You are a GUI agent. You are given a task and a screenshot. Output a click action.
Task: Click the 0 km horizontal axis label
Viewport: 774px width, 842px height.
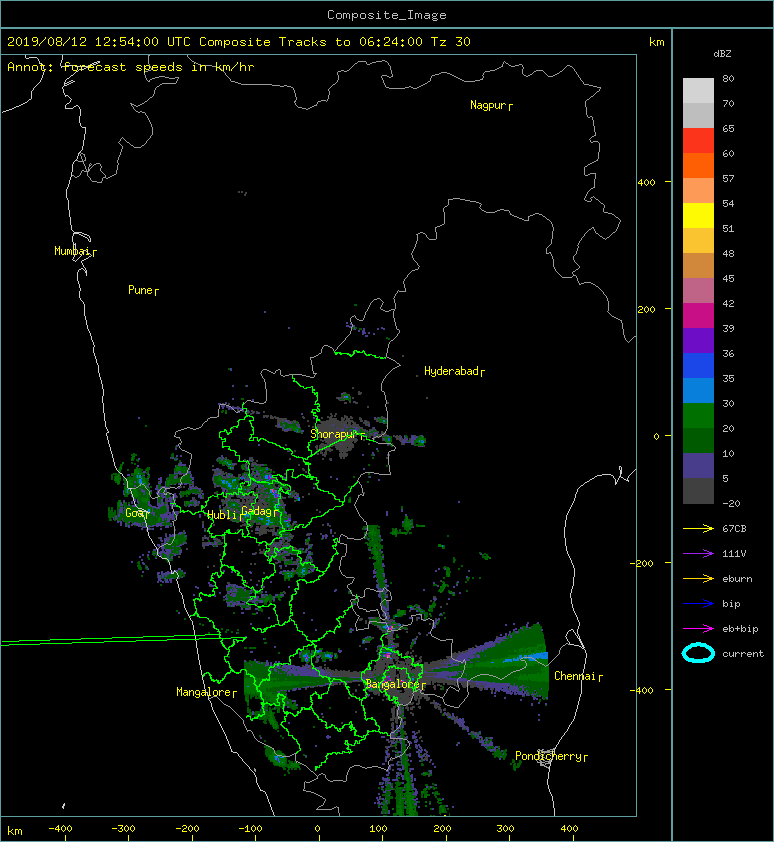click(317, 829)
